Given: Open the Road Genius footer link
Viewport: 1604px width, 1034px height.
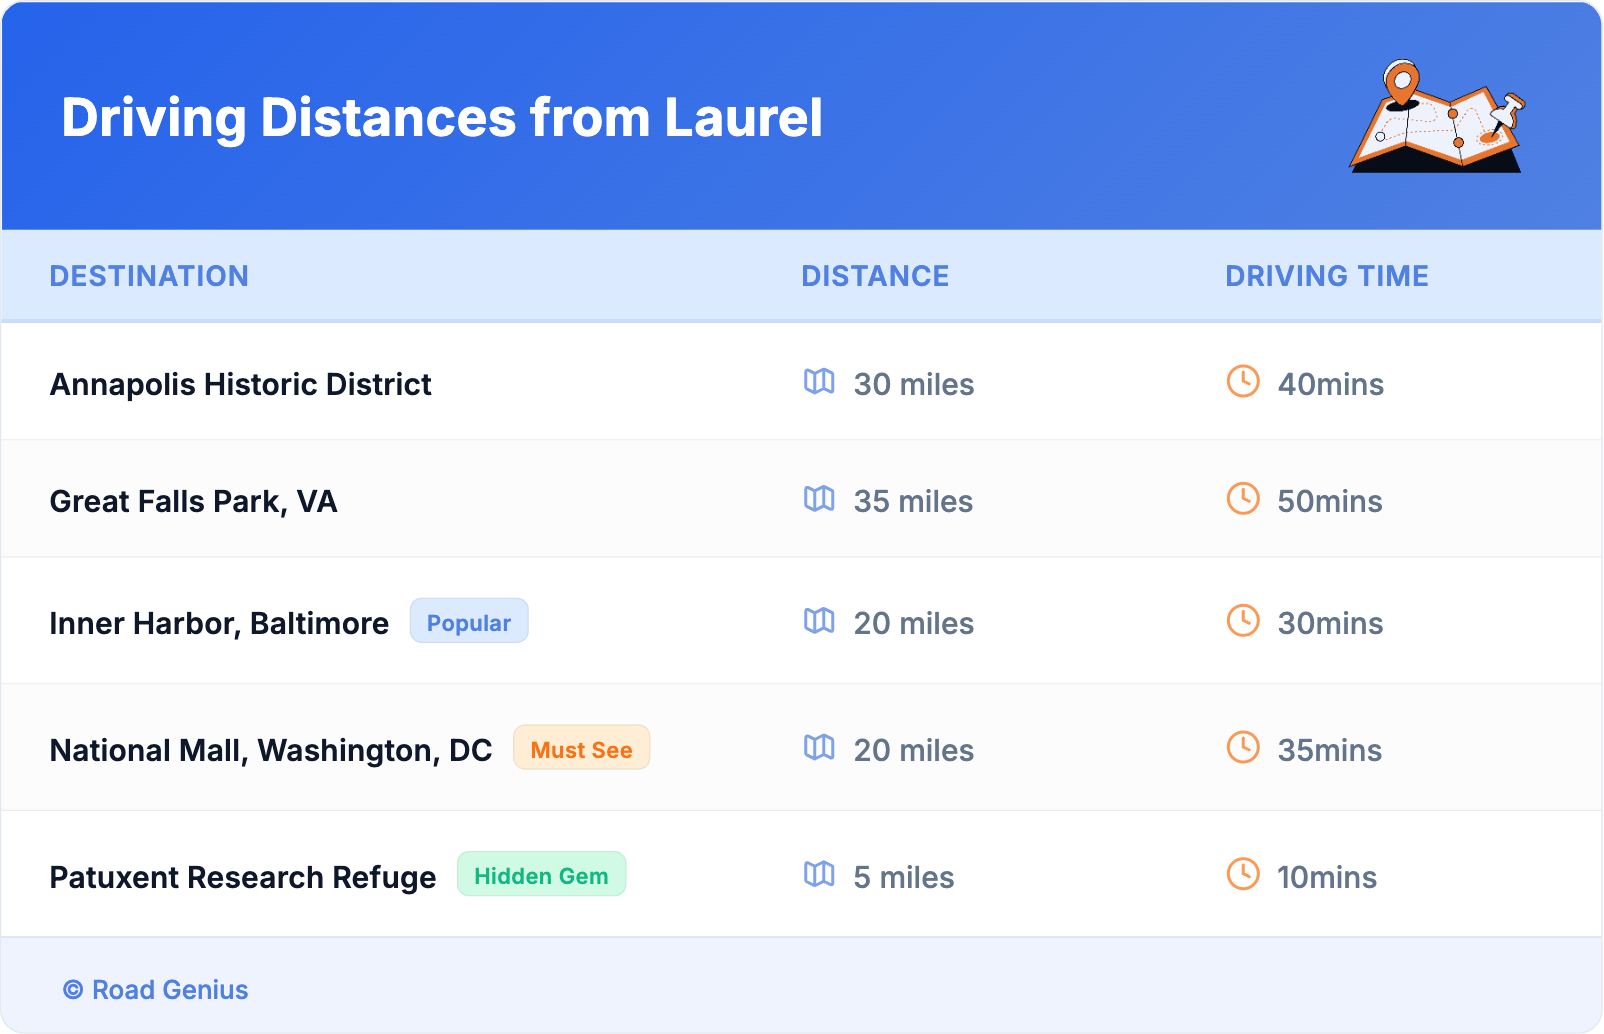Looking at the screenshot, I should point(156,990).
